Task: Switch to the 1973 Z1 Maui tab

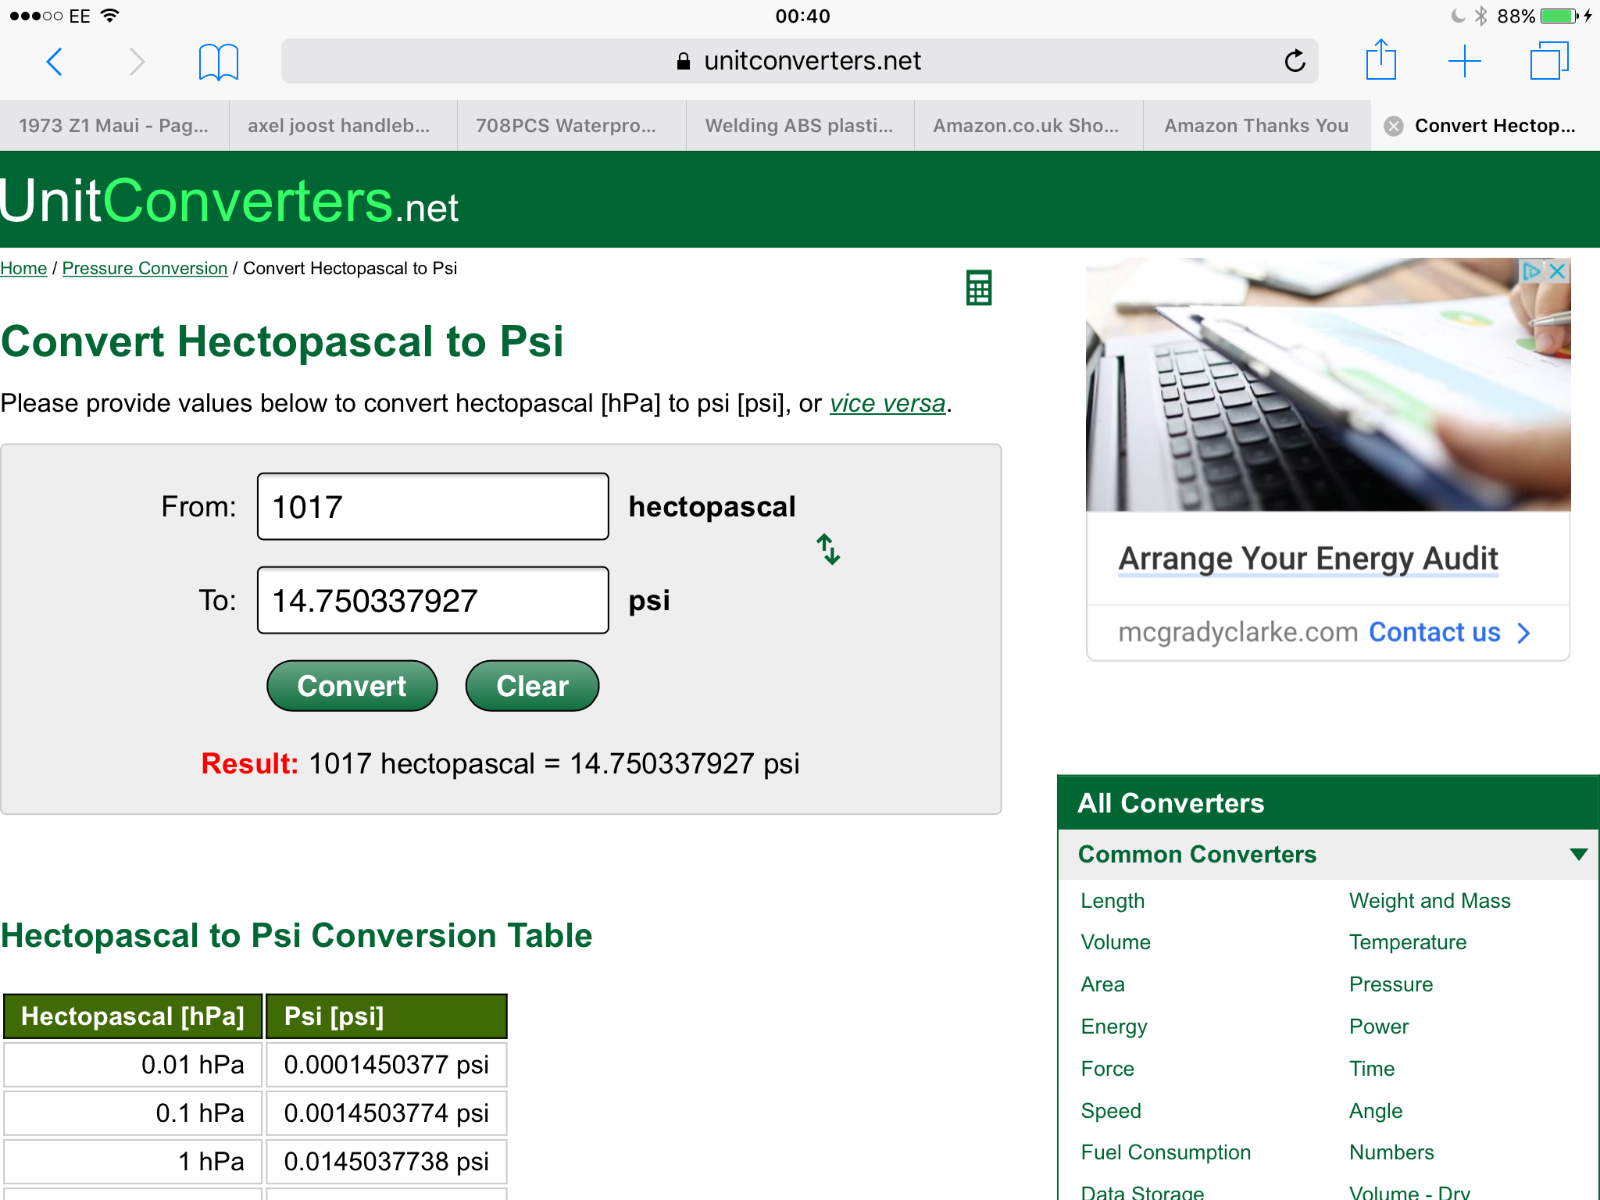Action: (x=114, y=126)
